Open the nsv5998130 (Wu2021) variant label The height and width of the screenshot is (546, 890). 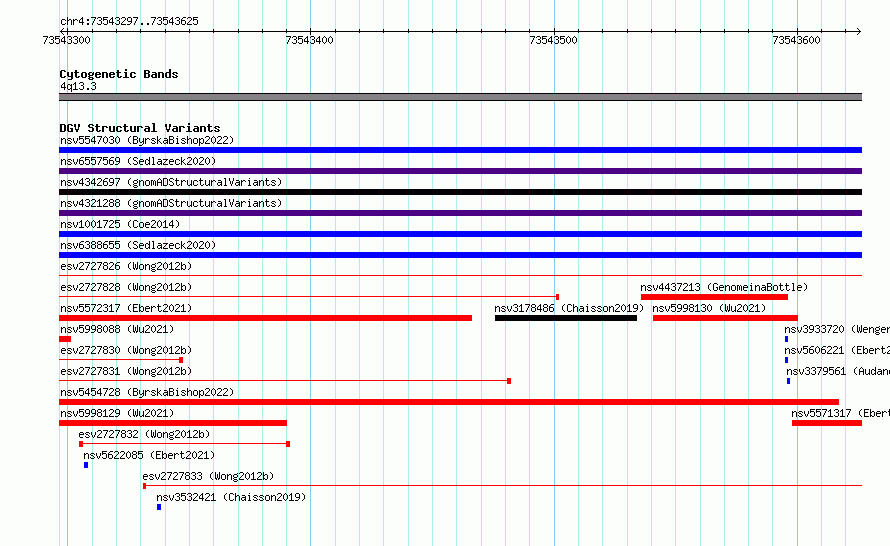pos(709,308)
